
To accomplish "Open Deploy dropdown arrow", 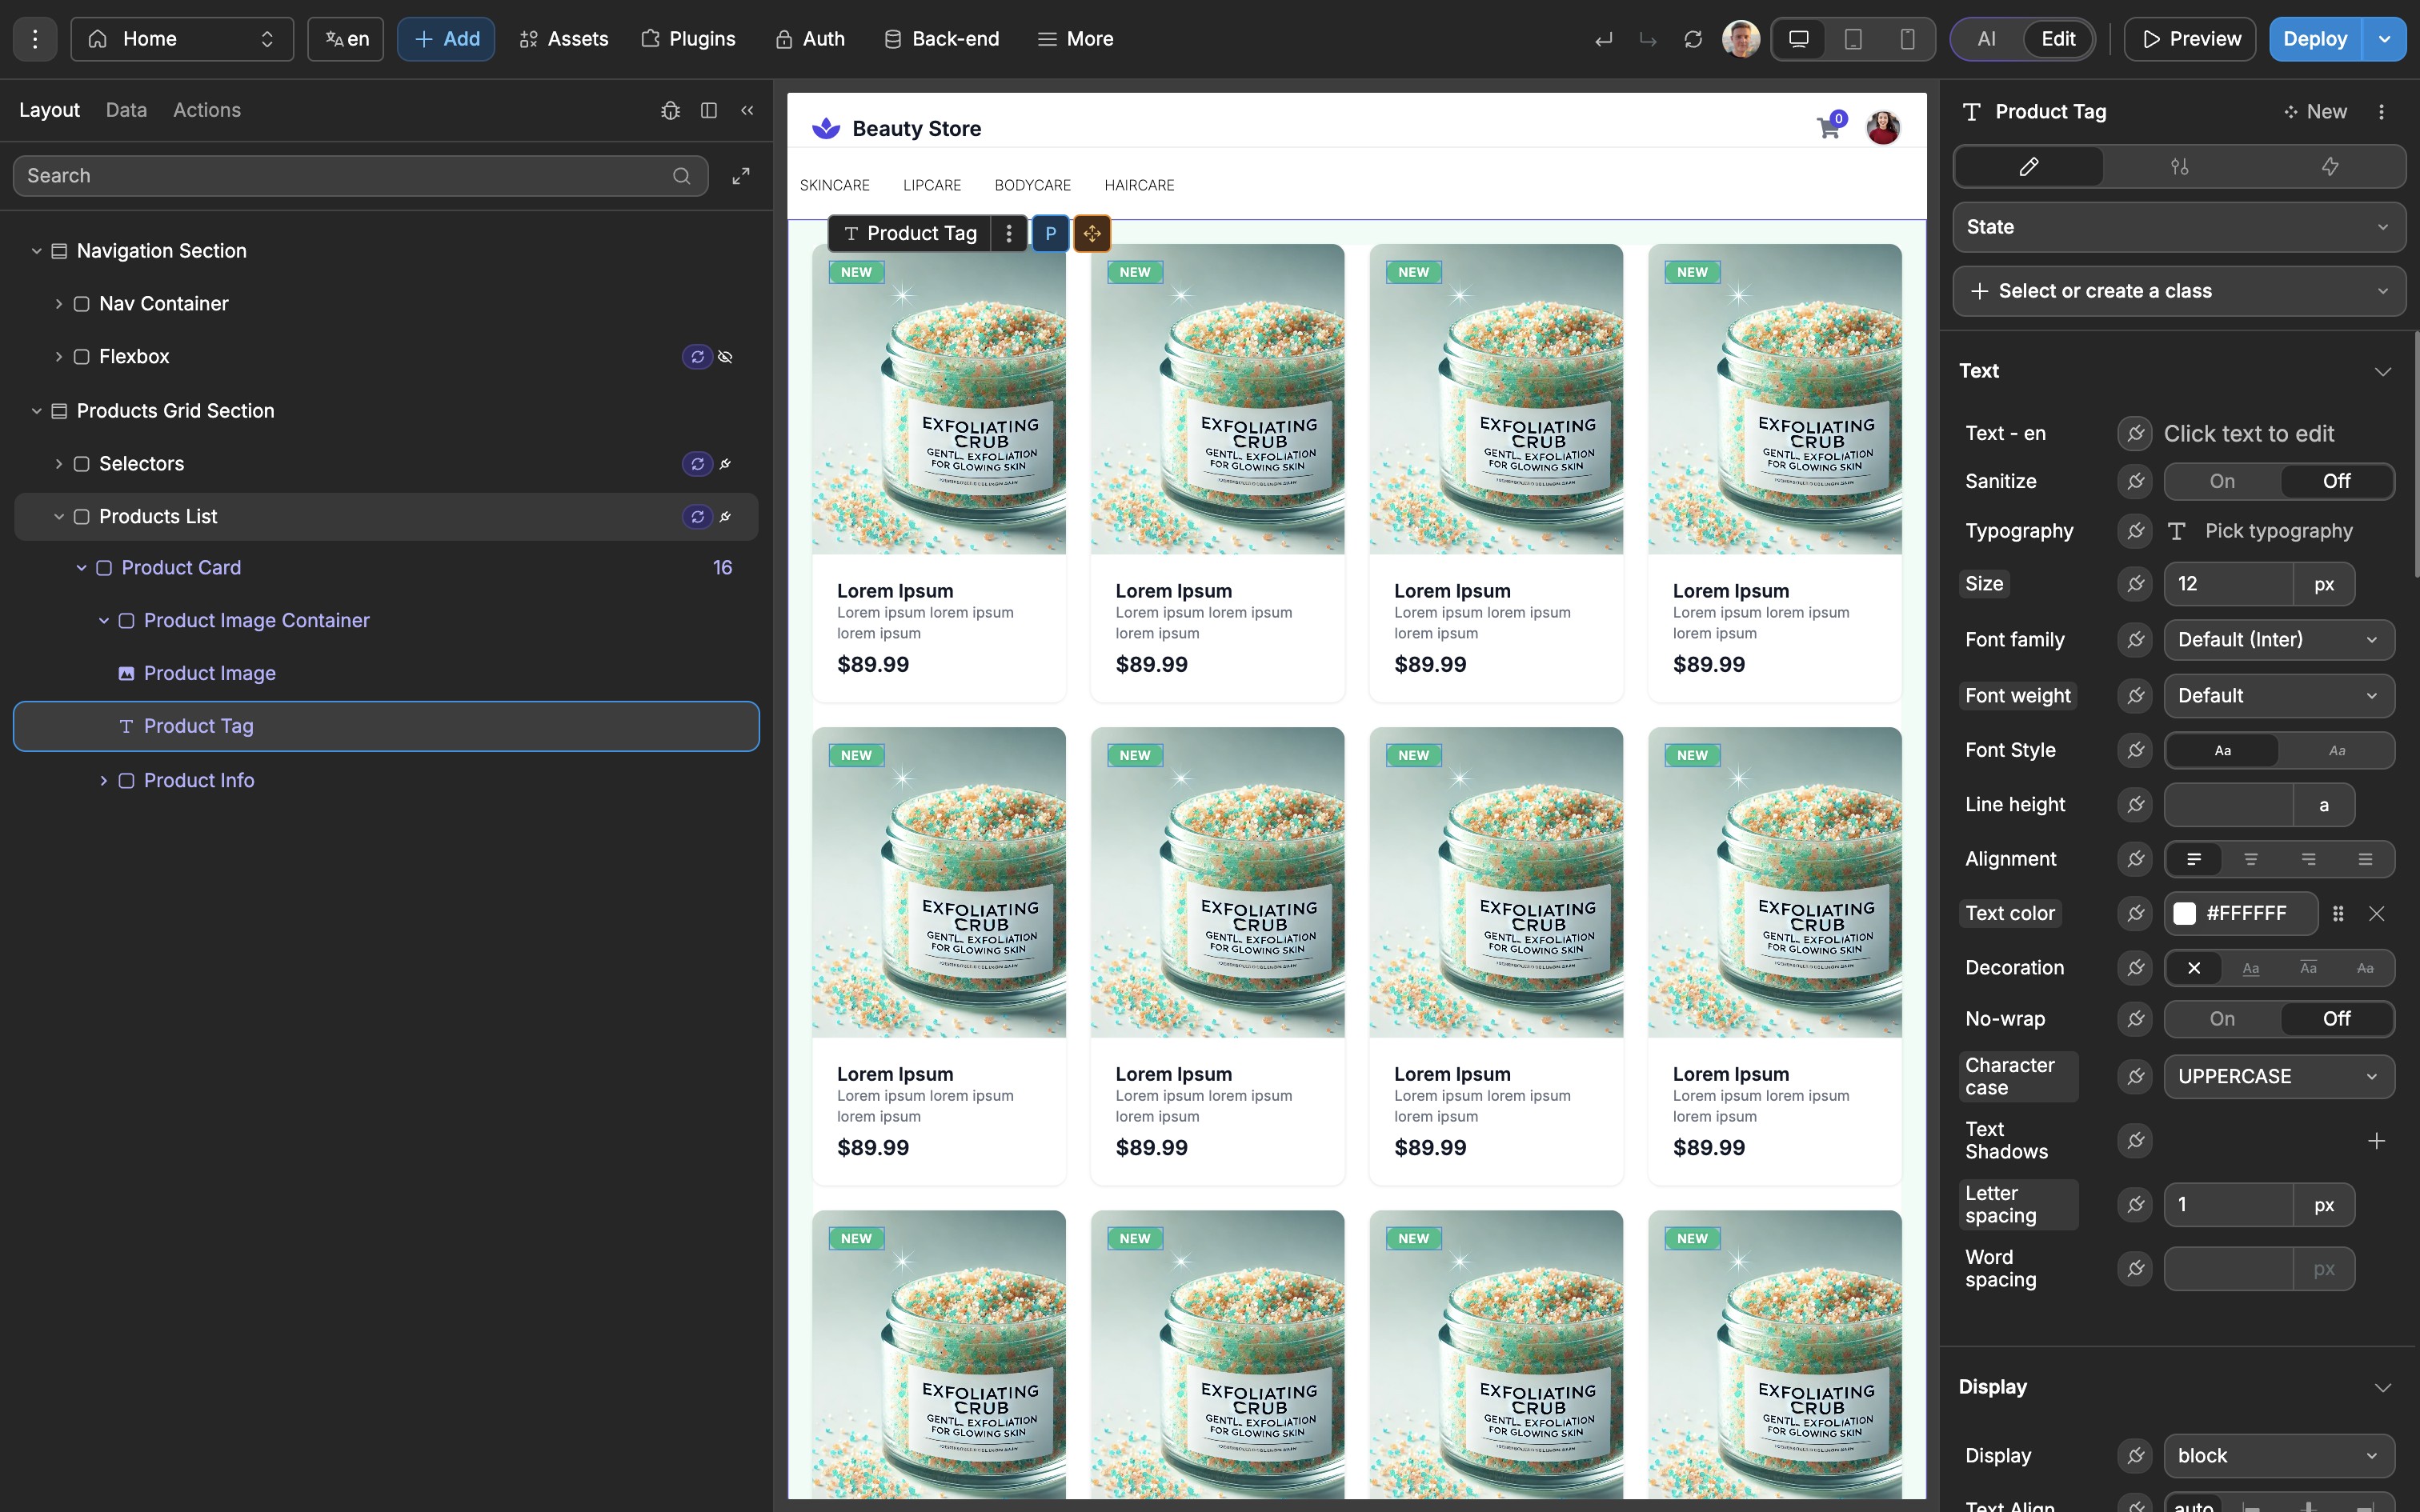I will point(2385,39).
